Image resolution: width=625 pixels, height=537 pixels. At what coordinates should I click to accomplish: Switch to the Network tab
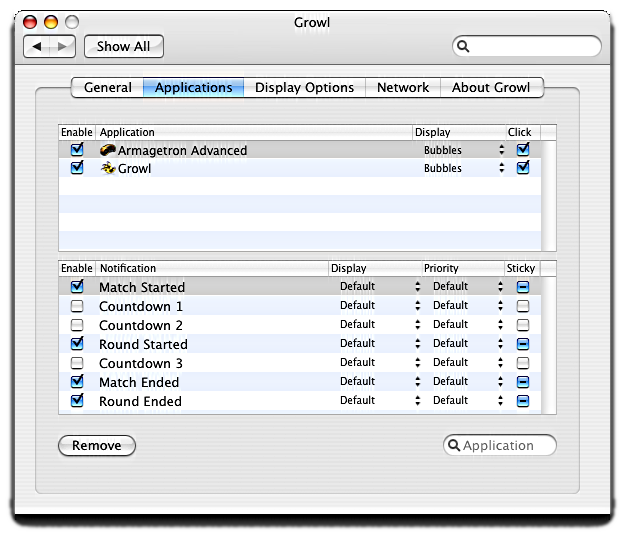(x=403, y=87)
